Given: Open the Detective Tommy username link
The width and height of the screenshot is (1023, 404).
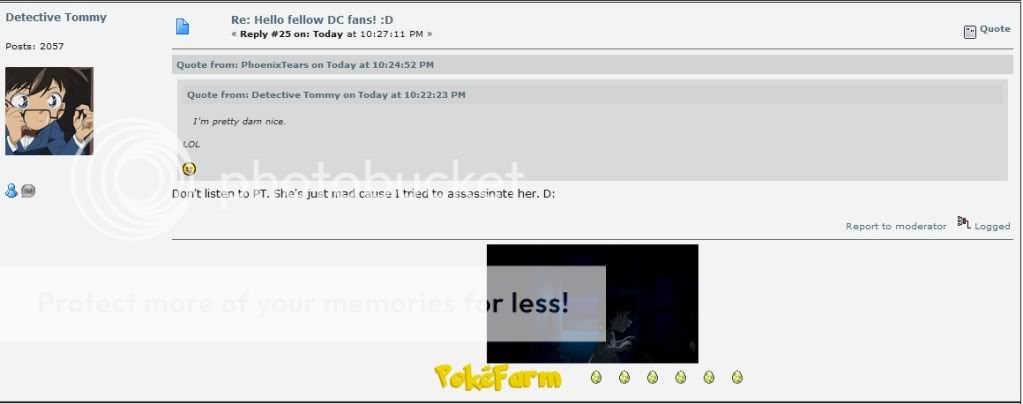Looking at the screenshot, I should coord(55,18).
